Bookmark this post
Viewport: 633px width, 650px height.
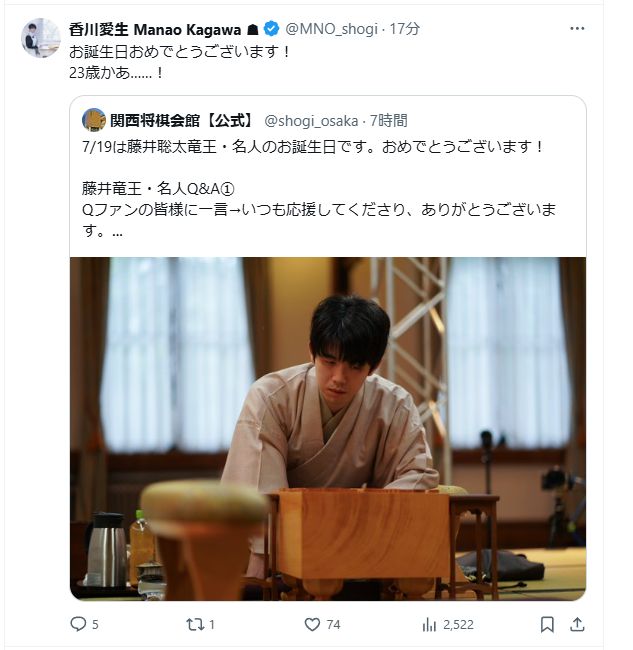[547, 624]
